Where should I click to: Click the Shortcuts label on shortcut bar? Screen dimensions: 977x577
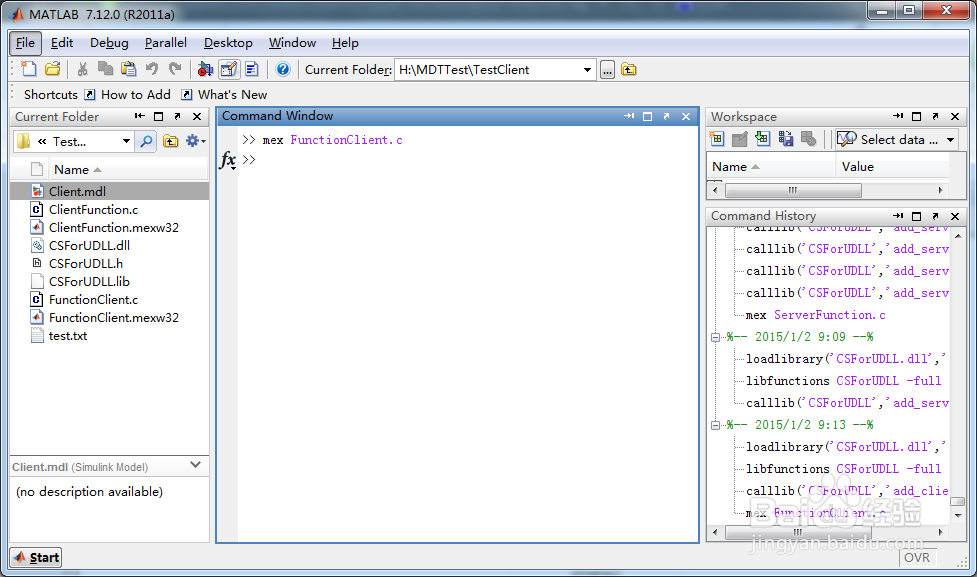(50, 95)
